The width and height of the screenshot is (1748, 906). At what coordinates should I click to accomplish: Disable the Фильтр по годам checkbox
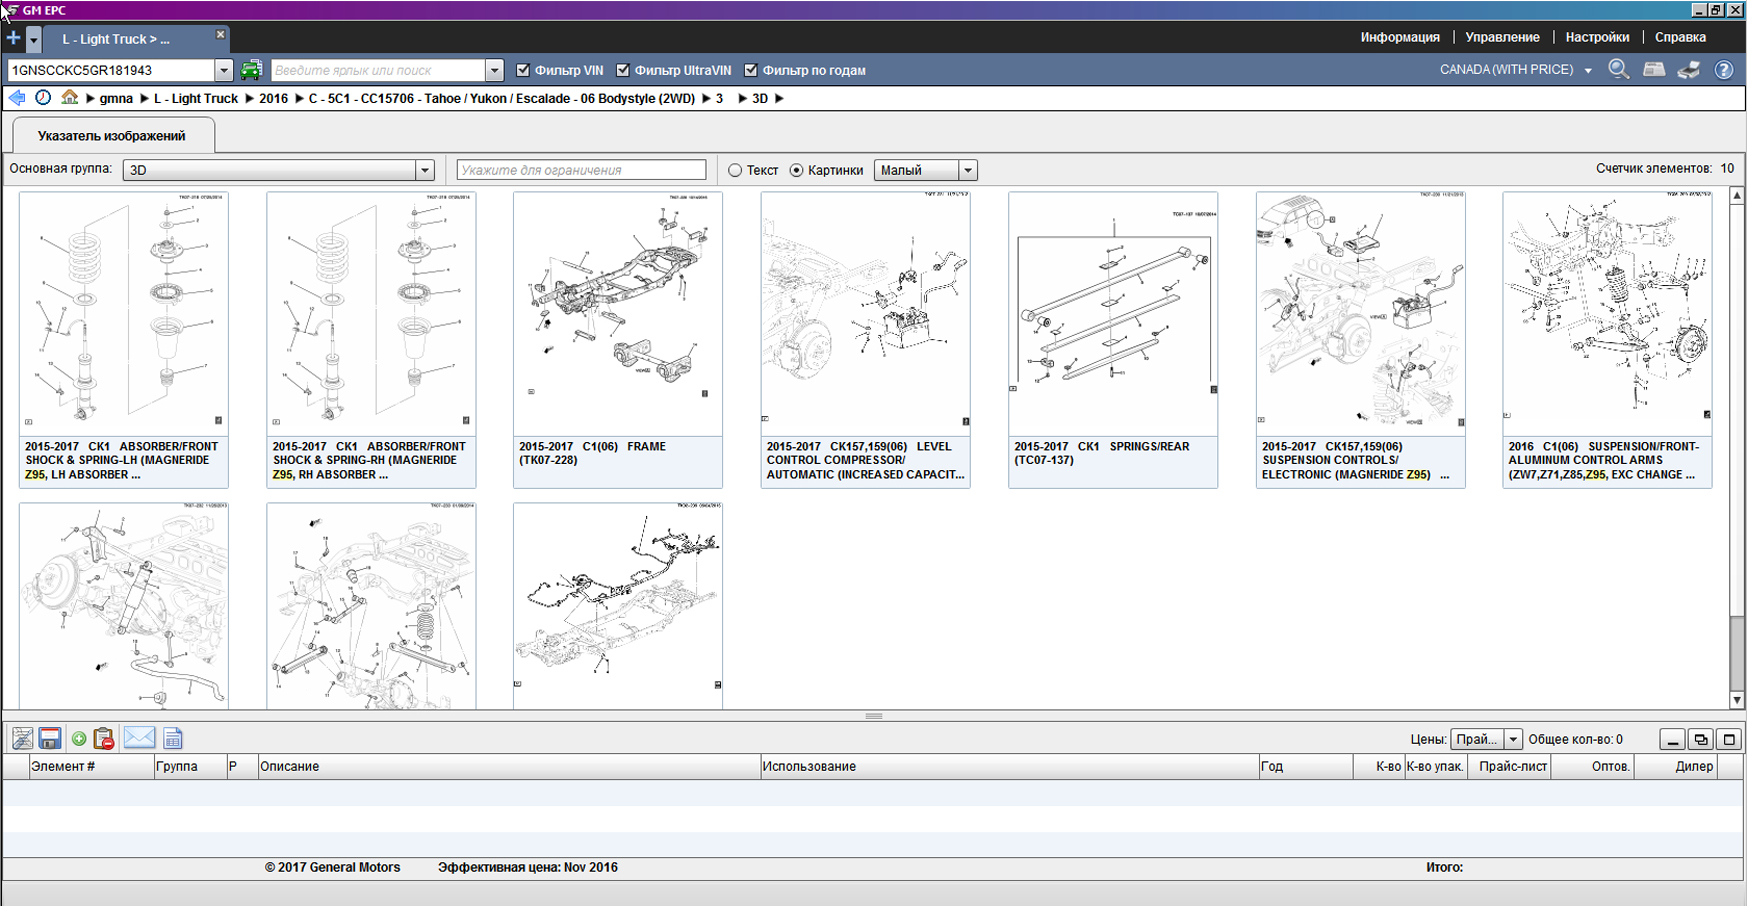pos(751,70)
